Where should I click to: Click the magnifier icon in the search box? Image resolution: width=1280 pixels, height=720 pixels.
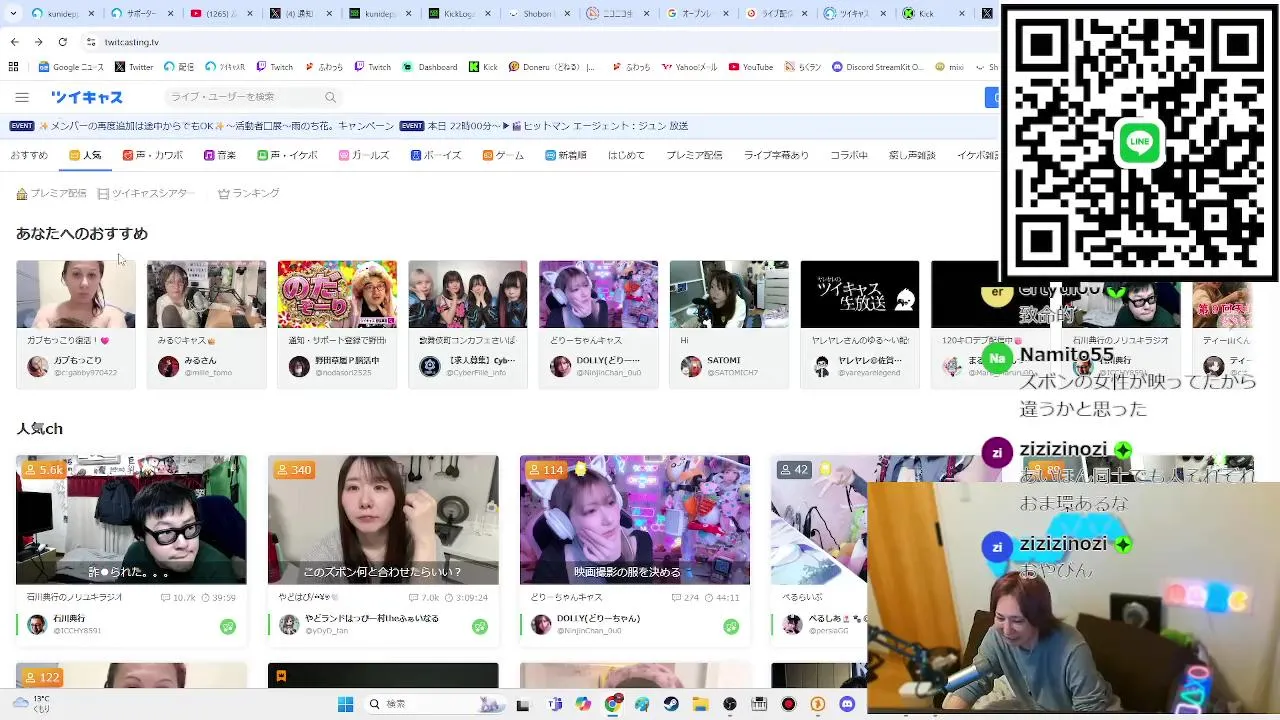(330, 97)
